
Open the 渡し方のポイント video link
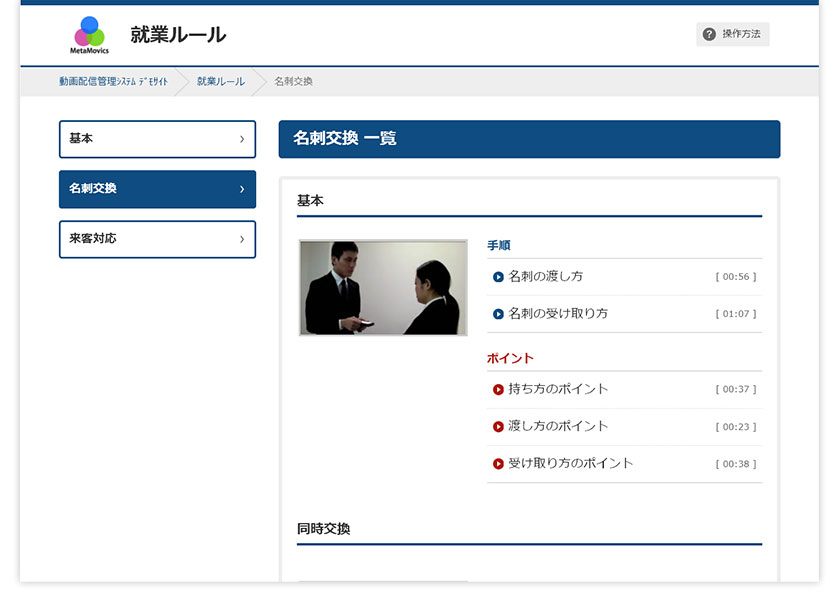[x=558, y=426]
